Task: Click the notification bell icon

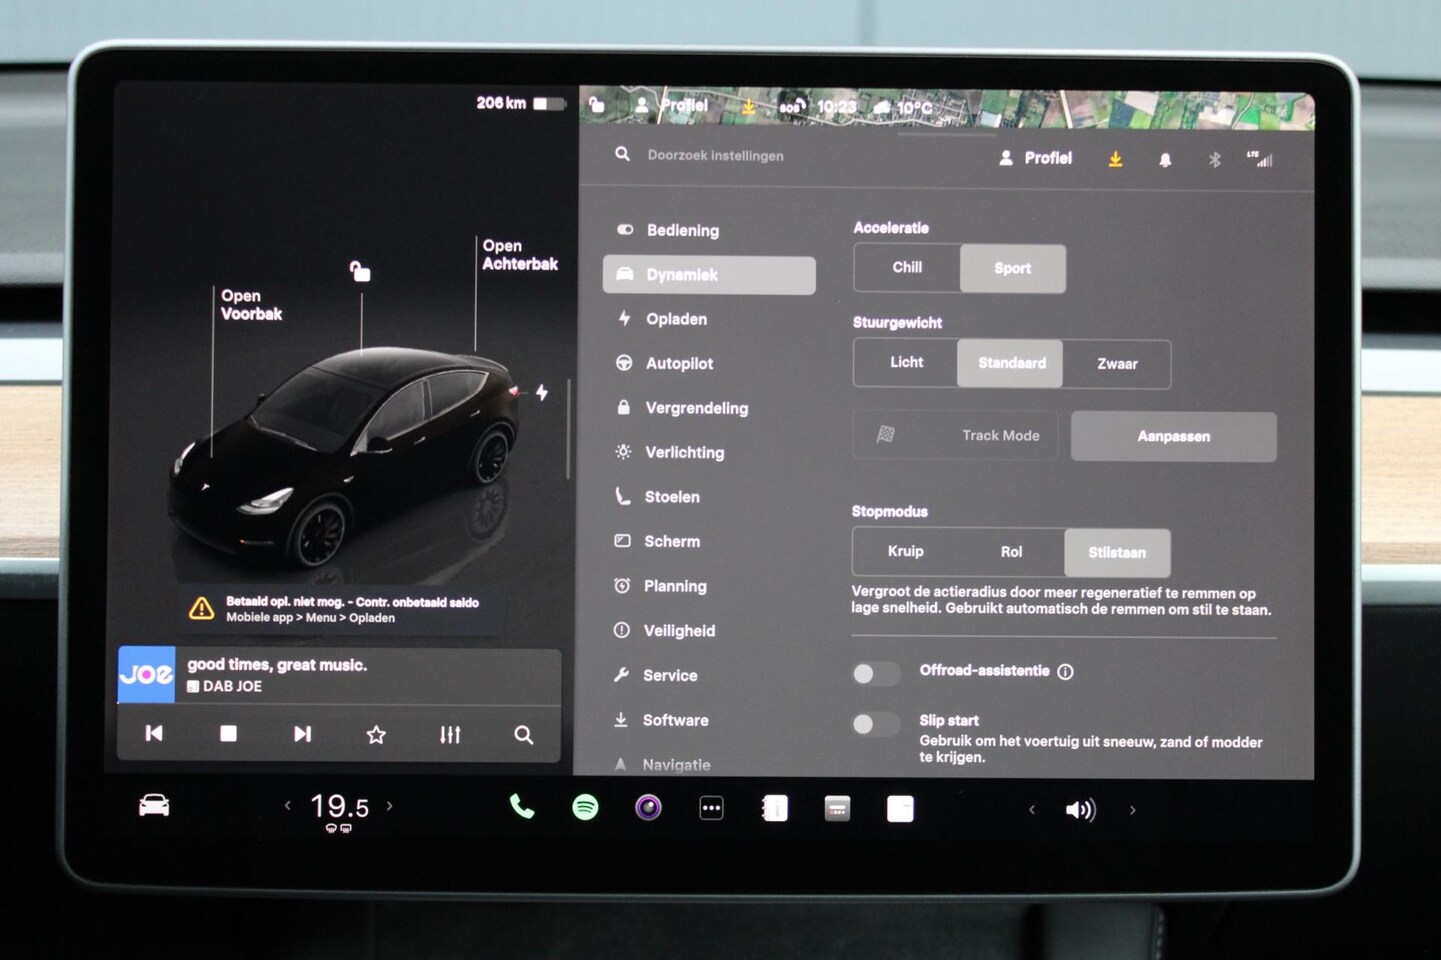Action: click(x=1165, y=160)
